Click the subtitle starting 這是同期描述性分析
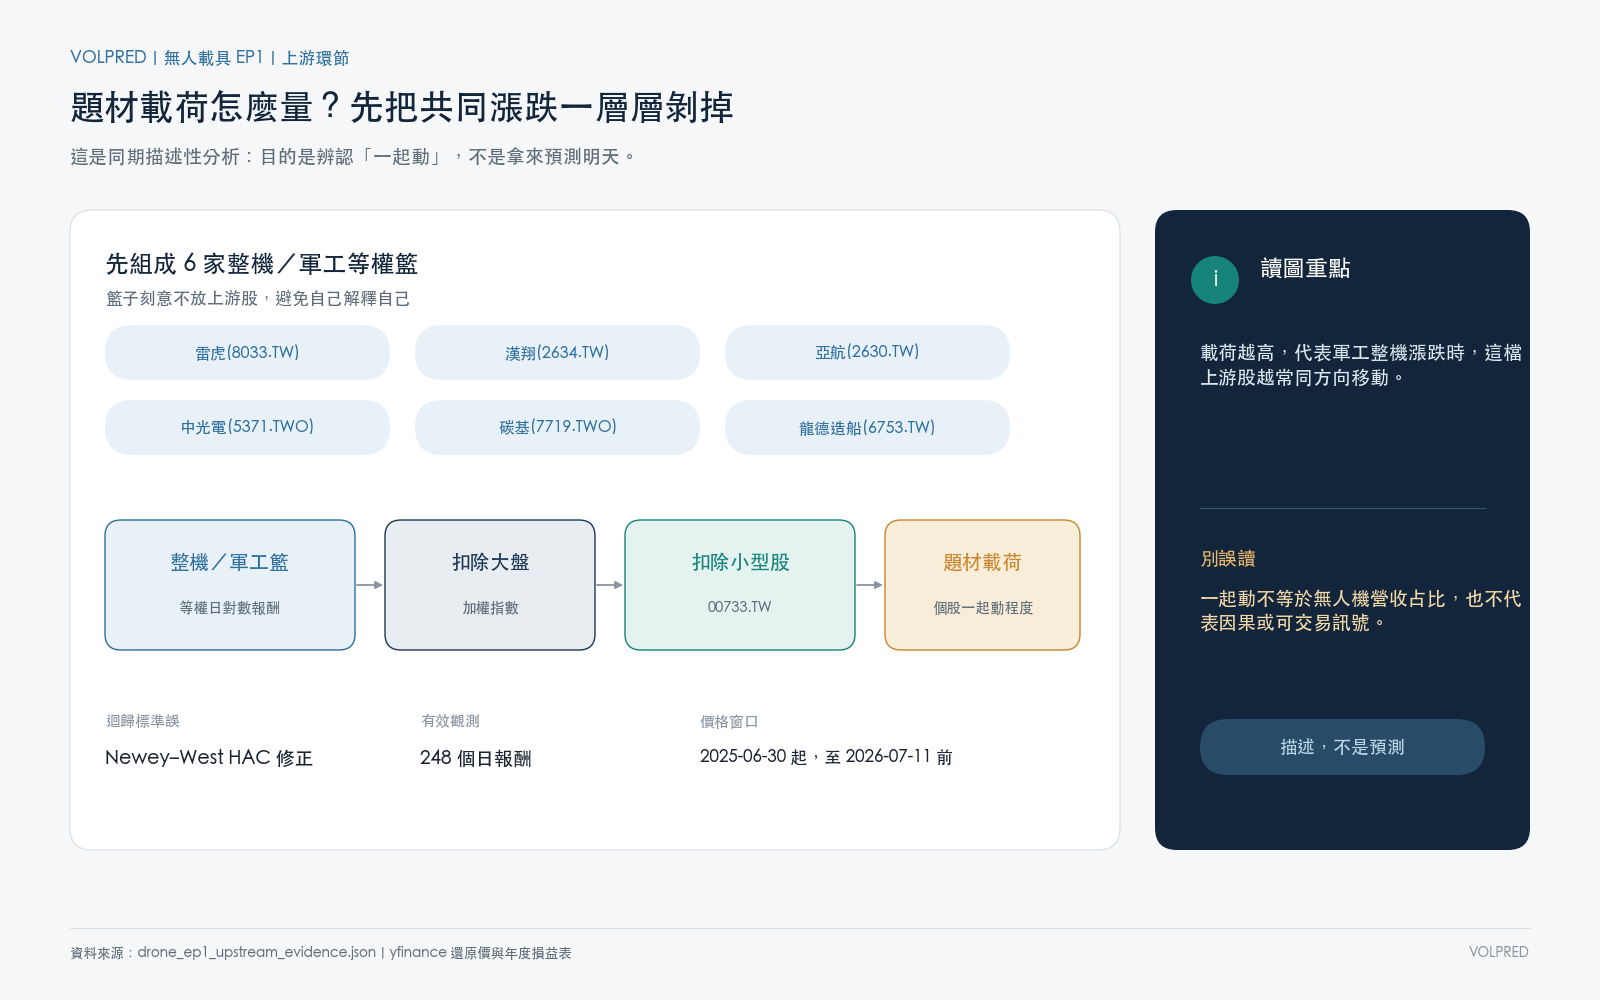The width and height of the screenshot is (1600, 1000). [x=353, y=157]
